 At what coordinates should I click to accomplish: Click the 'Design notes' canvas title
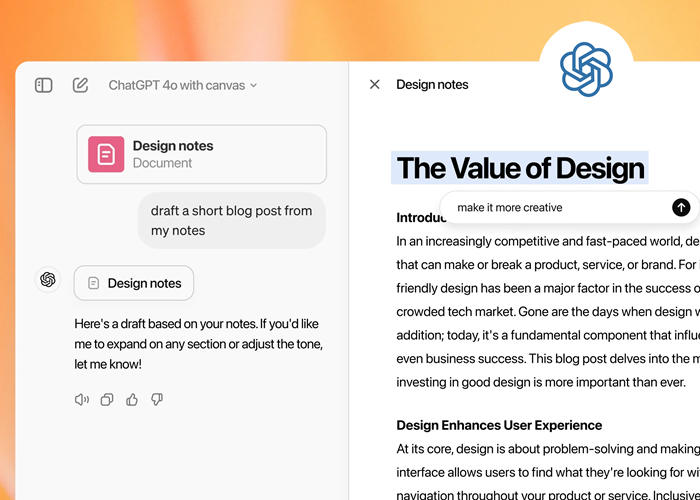click(x=432, y=84)
